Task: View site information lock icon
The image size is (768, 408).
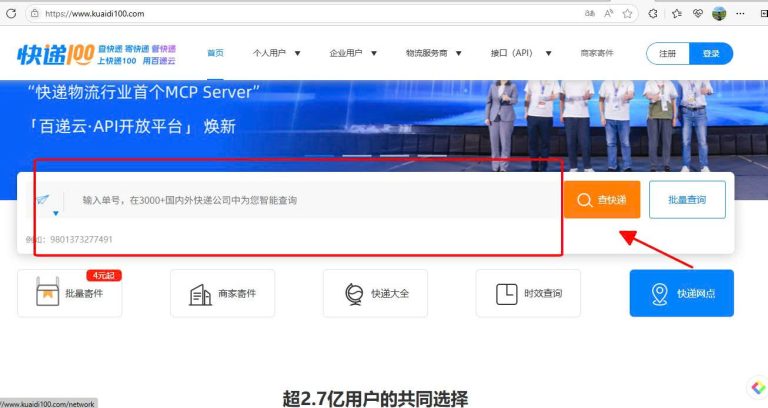Action: (34, 14)
